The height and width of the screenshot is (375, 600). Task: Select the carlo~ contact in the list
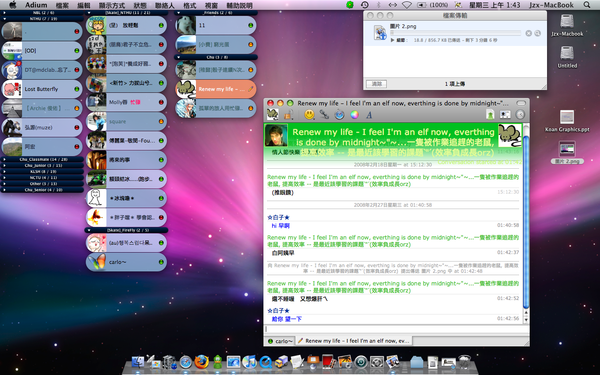pyautogui.click(x=126, y=262)
